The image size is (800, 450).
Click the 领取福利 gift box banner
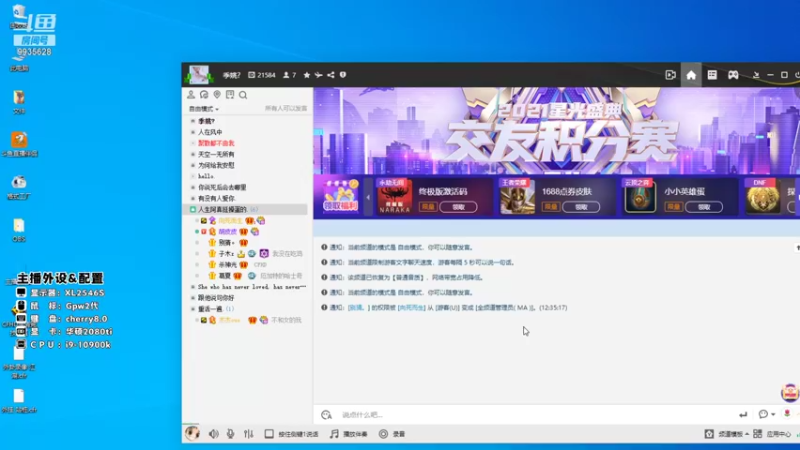click(340, 196)
